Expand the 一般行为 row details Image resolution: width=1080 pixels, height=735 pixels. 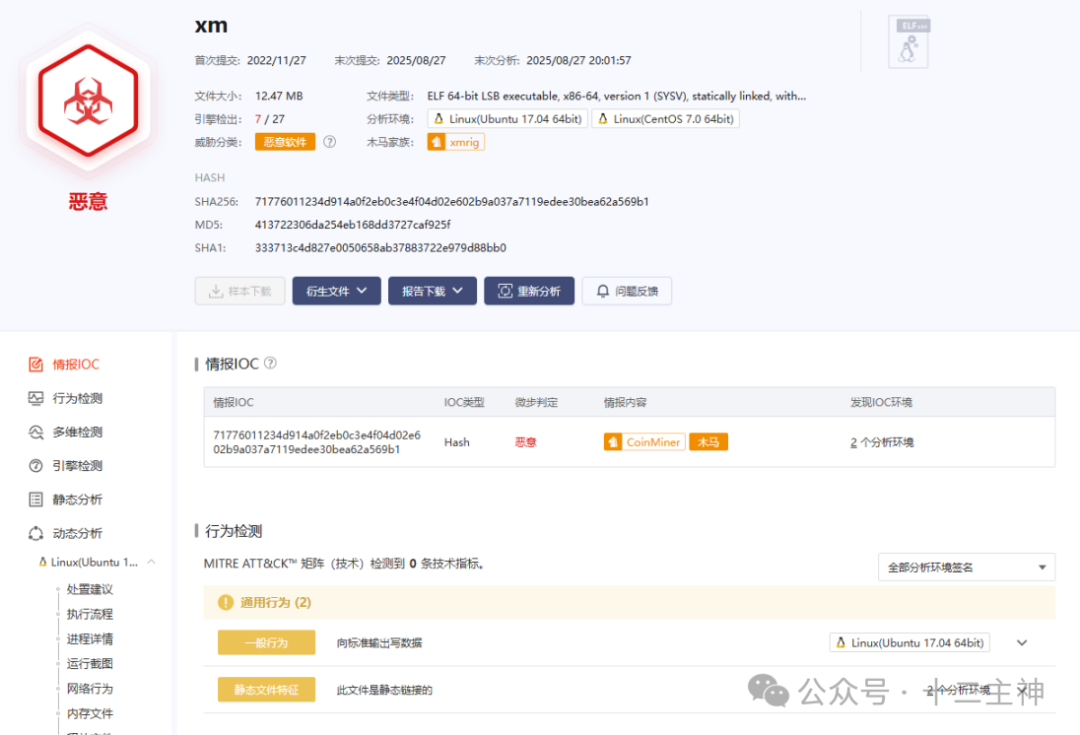pyautogui.click(x=1021, y=643)
